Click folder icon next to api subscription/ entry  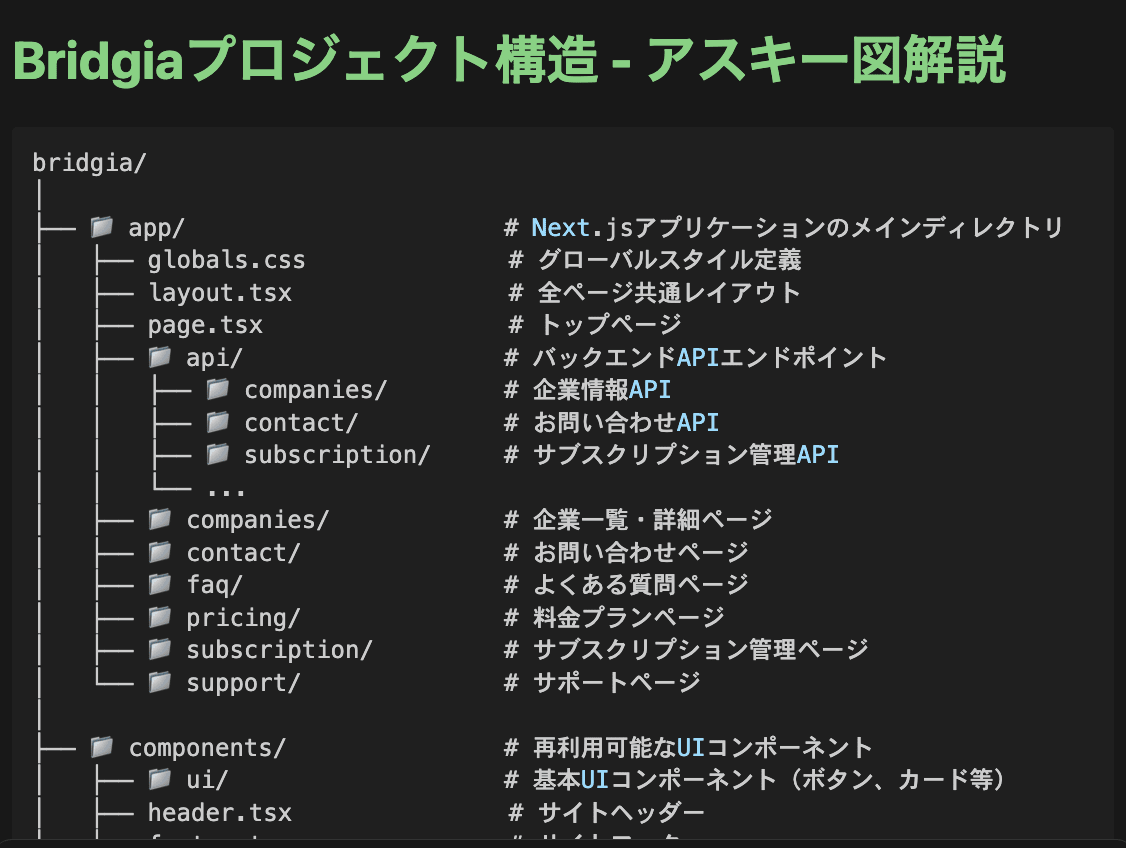tap(218, 454)
